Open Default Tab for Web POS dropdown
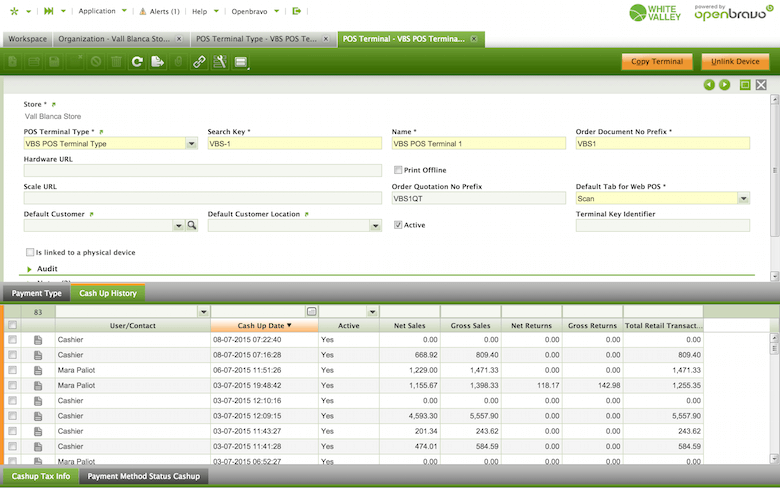 [743, 198]
